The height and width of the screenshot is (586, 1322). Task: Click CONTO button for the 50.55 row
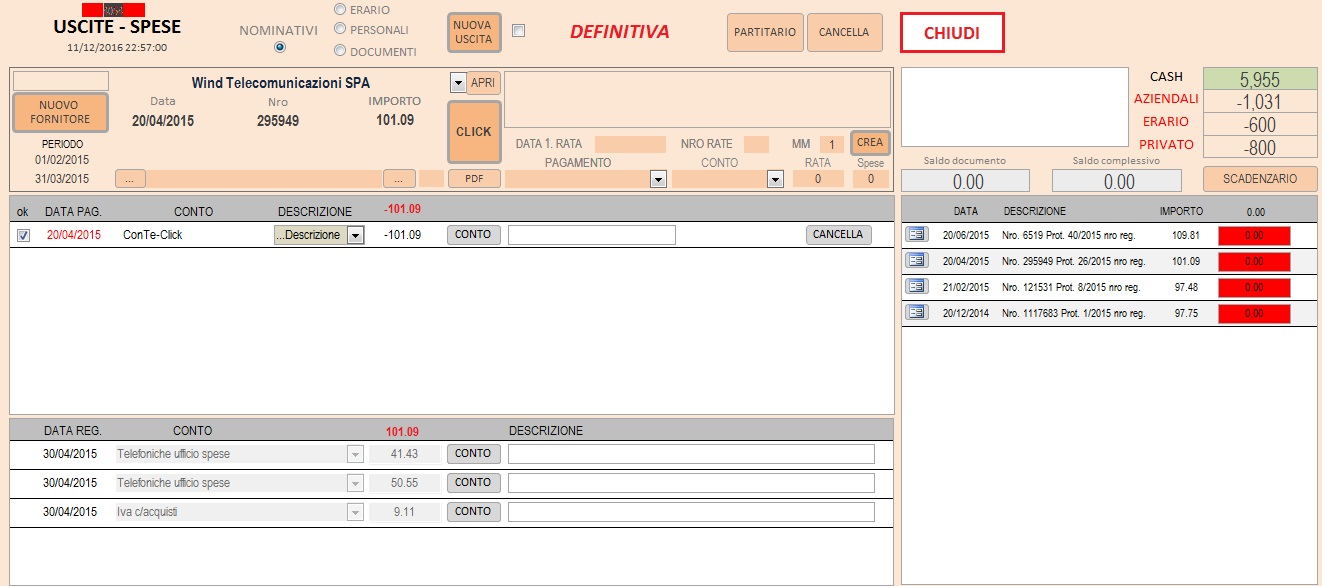click(x=473, y=483)
